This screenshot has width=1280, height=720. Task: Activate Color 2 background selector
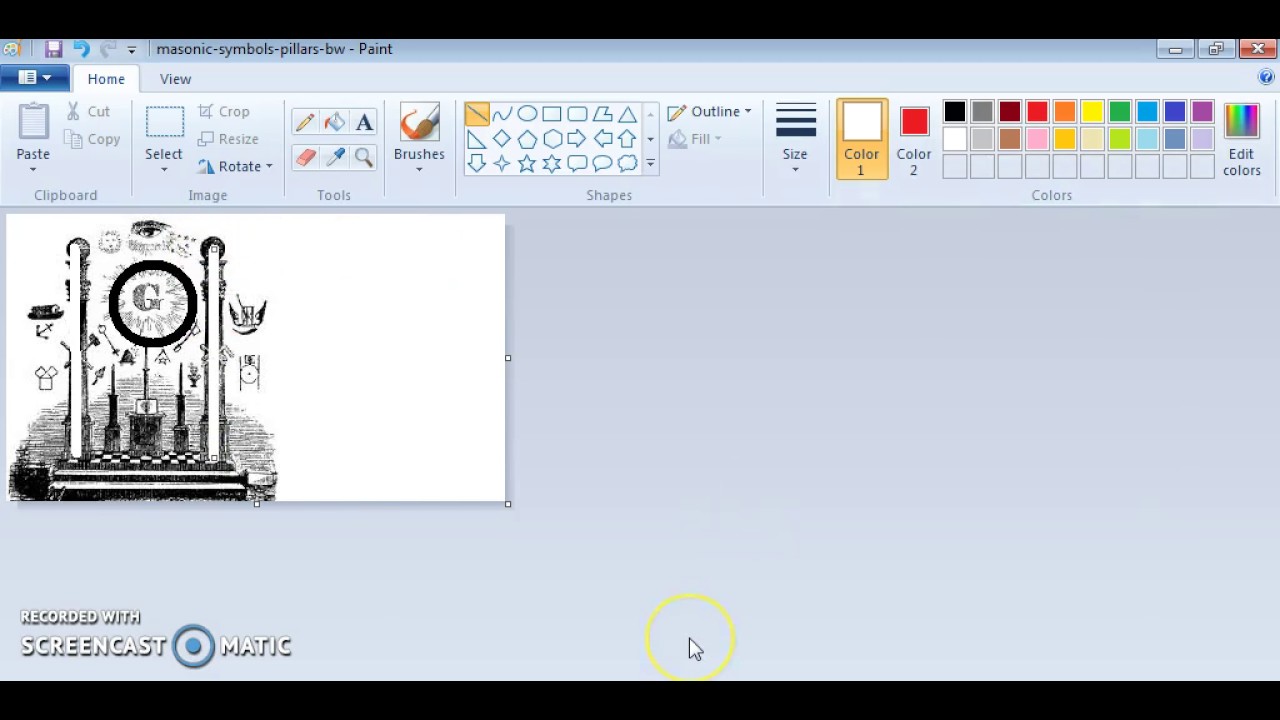[914, 139]
